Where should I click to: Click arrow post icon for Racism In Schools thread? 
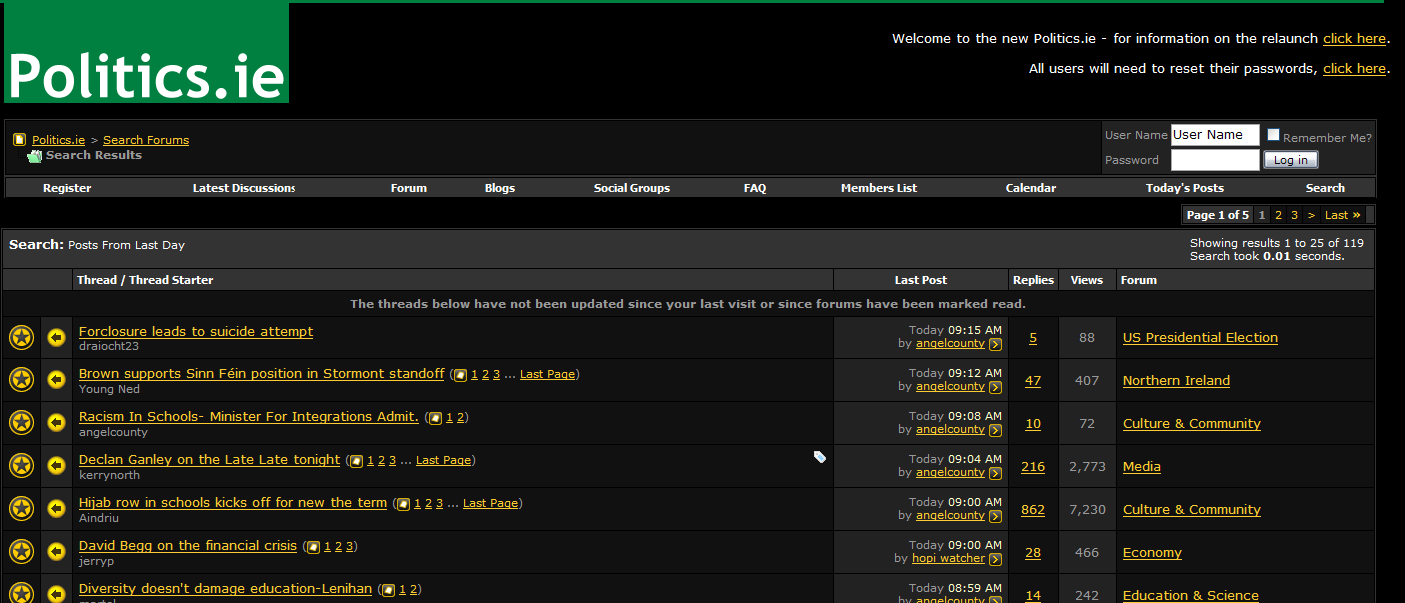(57, 423)
